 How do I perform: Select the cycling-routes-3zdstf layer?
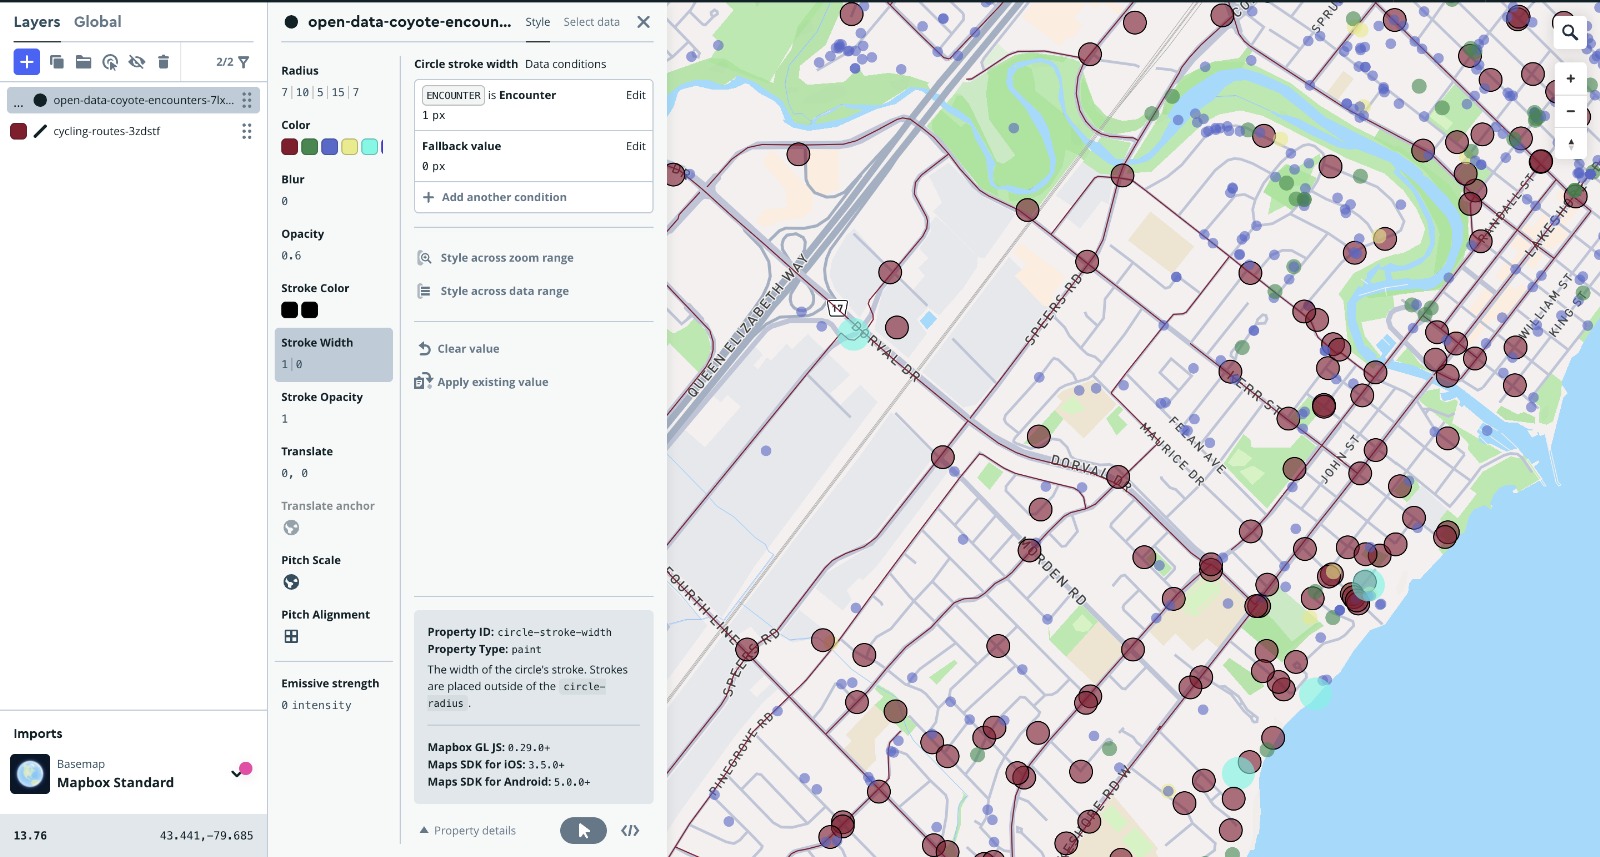click(106, 131)
